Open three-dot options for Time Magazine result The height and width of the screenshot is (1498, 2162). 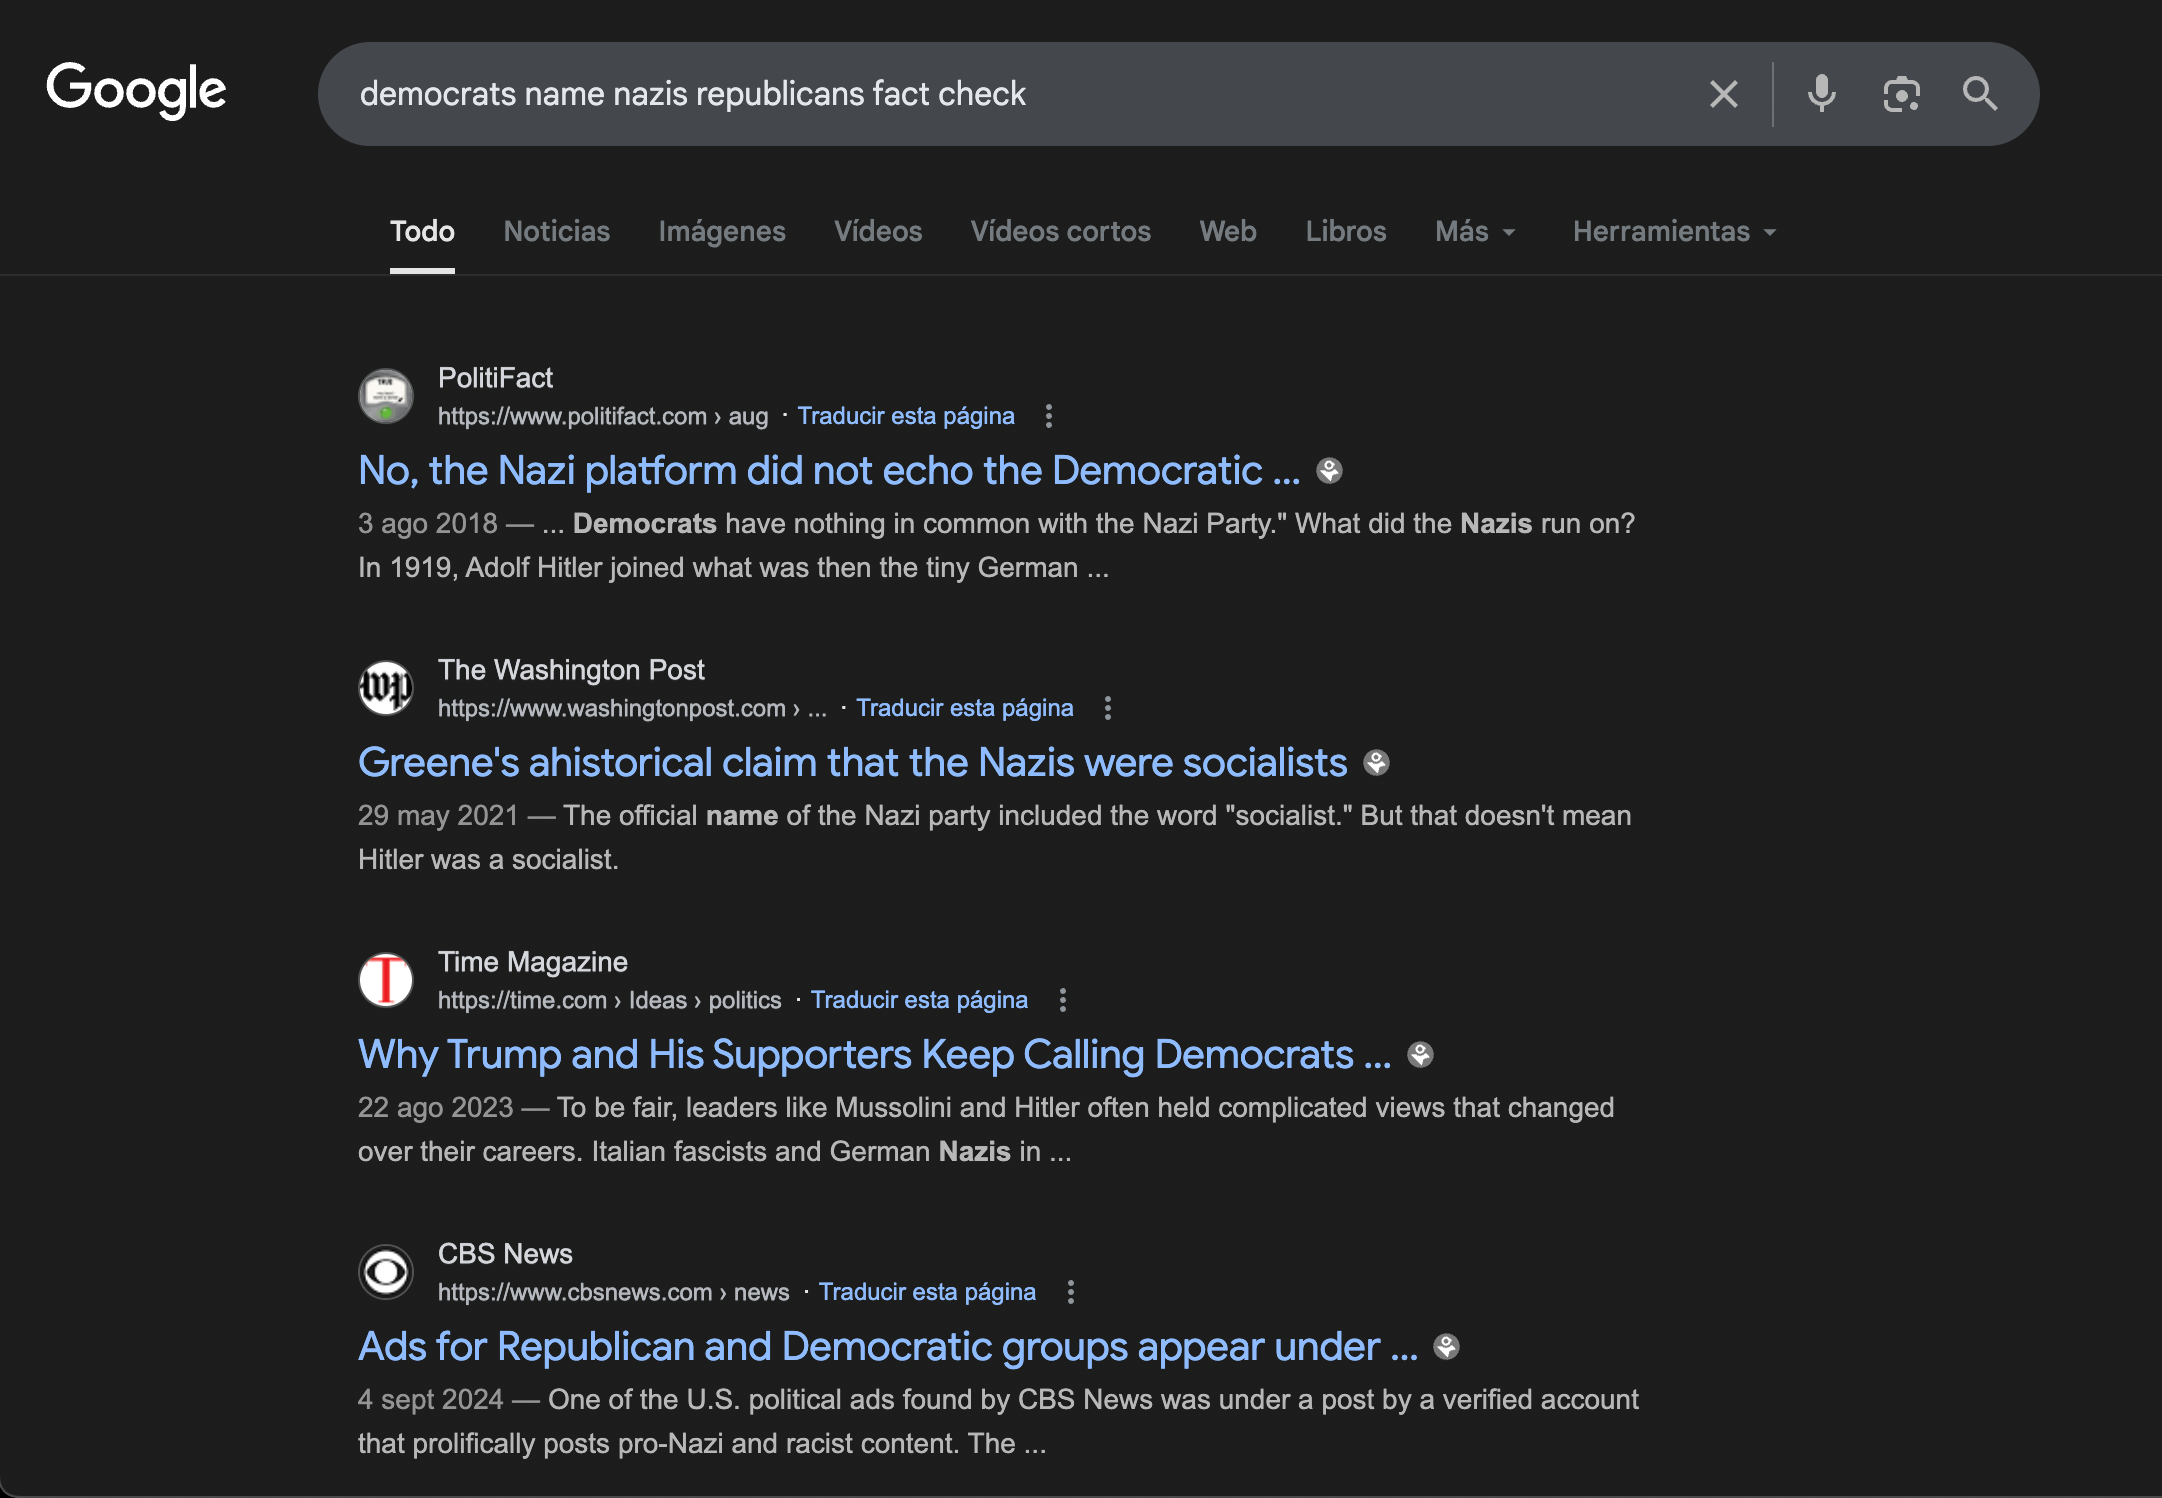[x=1062, y=1000]
